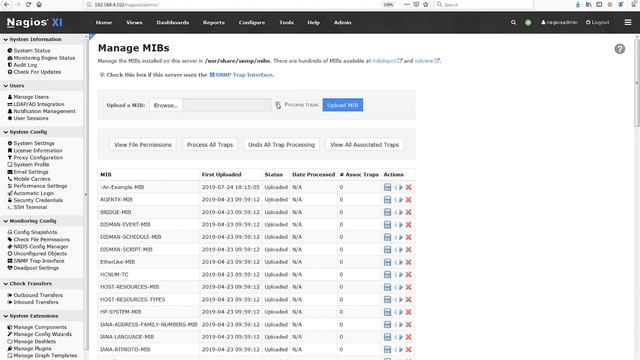The height and width of the screenshot is (360, 640).
Task: Open the Reports menu
Action: pyautogui.click(x=213, y=22)
